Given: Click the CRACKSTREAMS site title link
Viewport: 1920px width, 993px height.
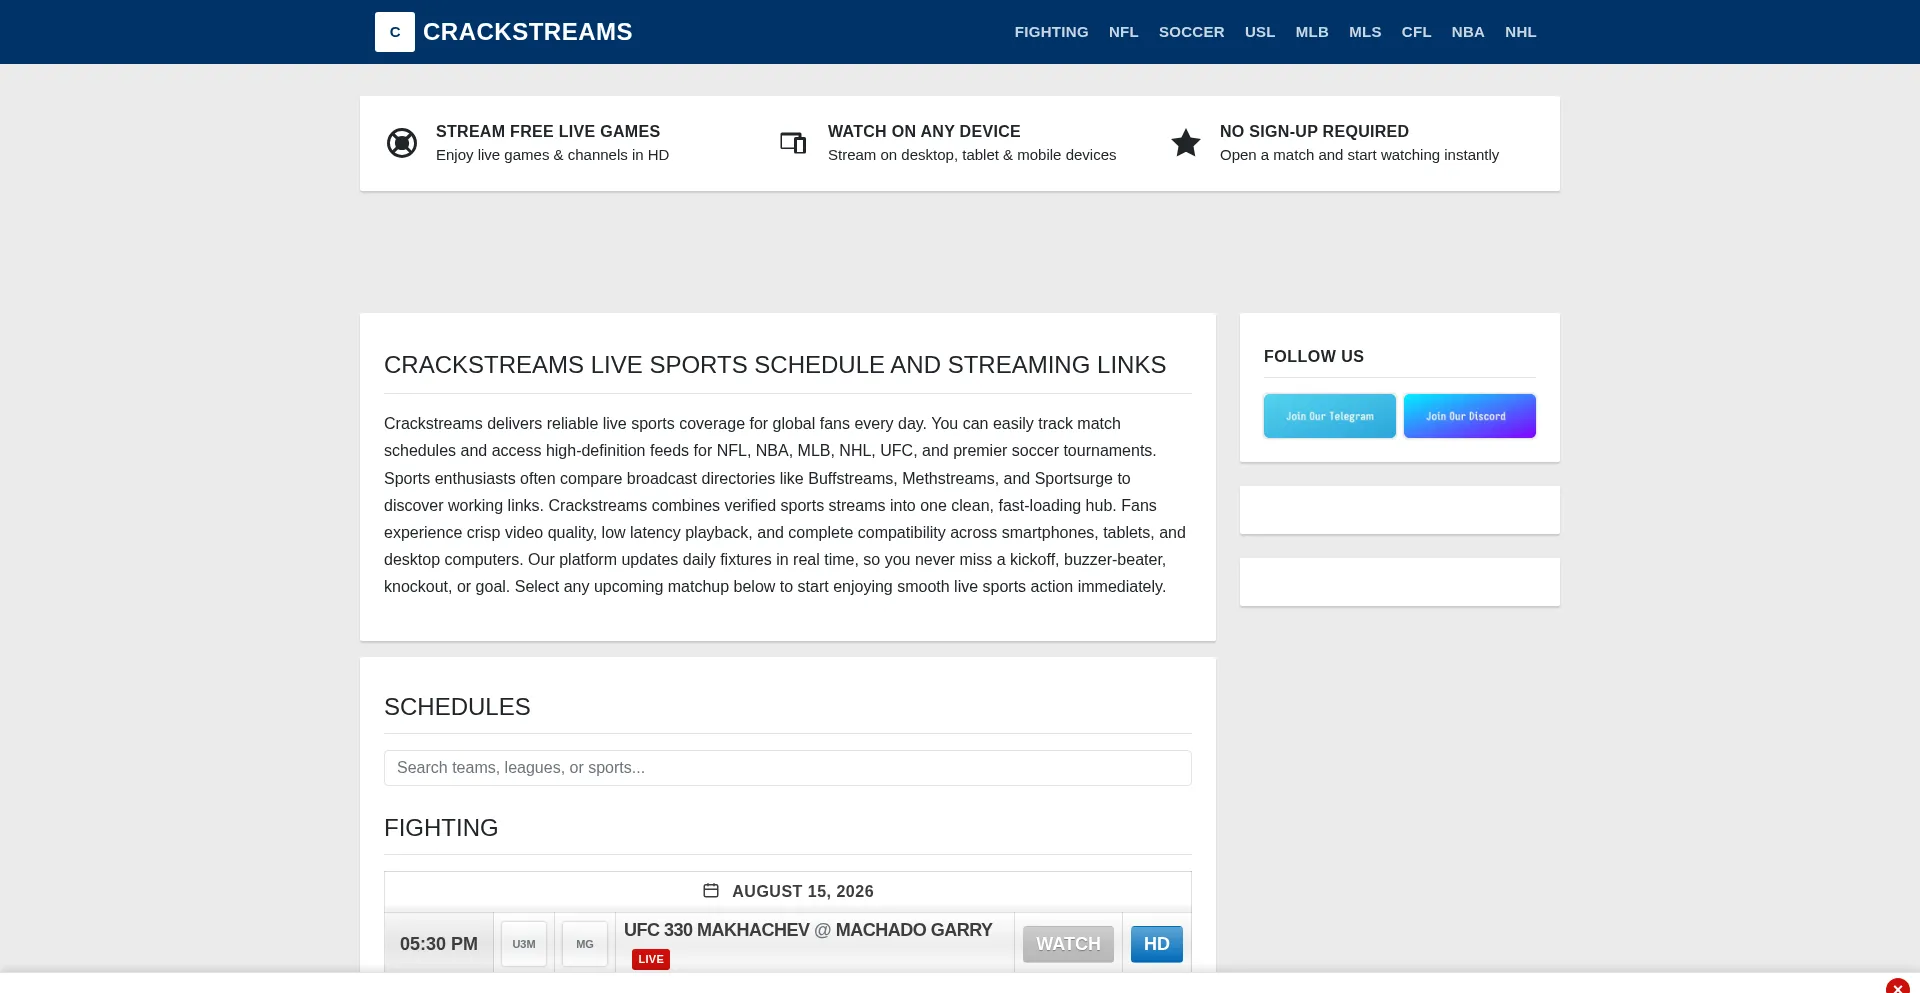Looking at the screenshot, I should (x=527, y=32).
